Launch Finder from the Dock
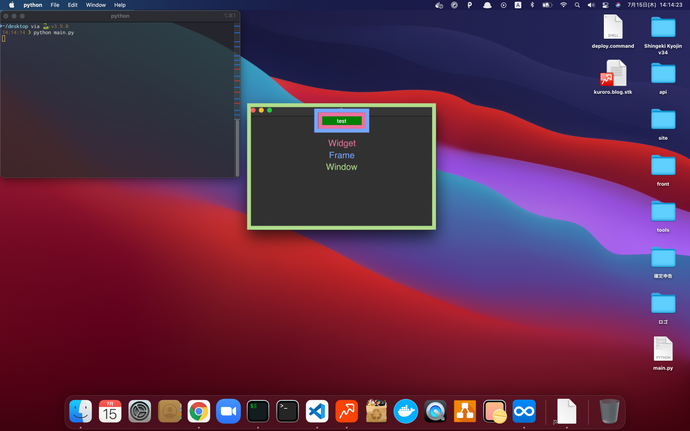The image size is (690, 431). click(81, 411)
